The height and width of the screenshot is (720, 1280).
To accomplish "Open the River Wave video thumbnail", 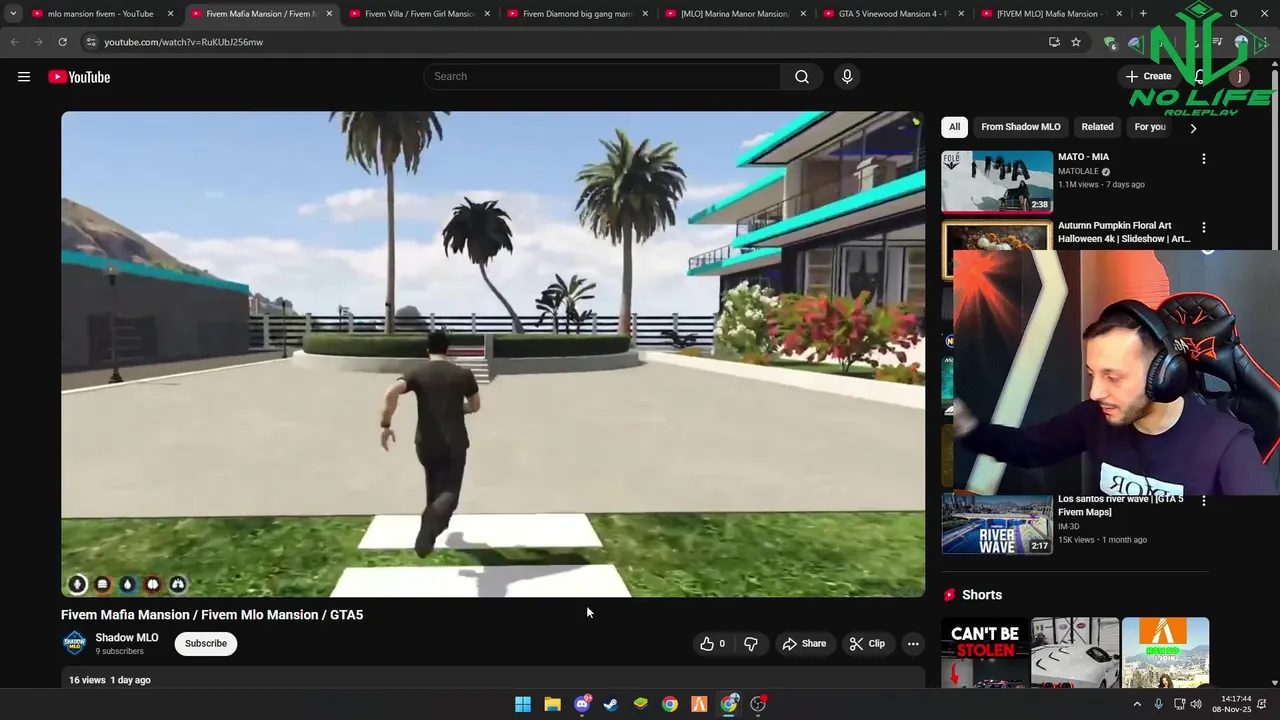I will point(997,524).
